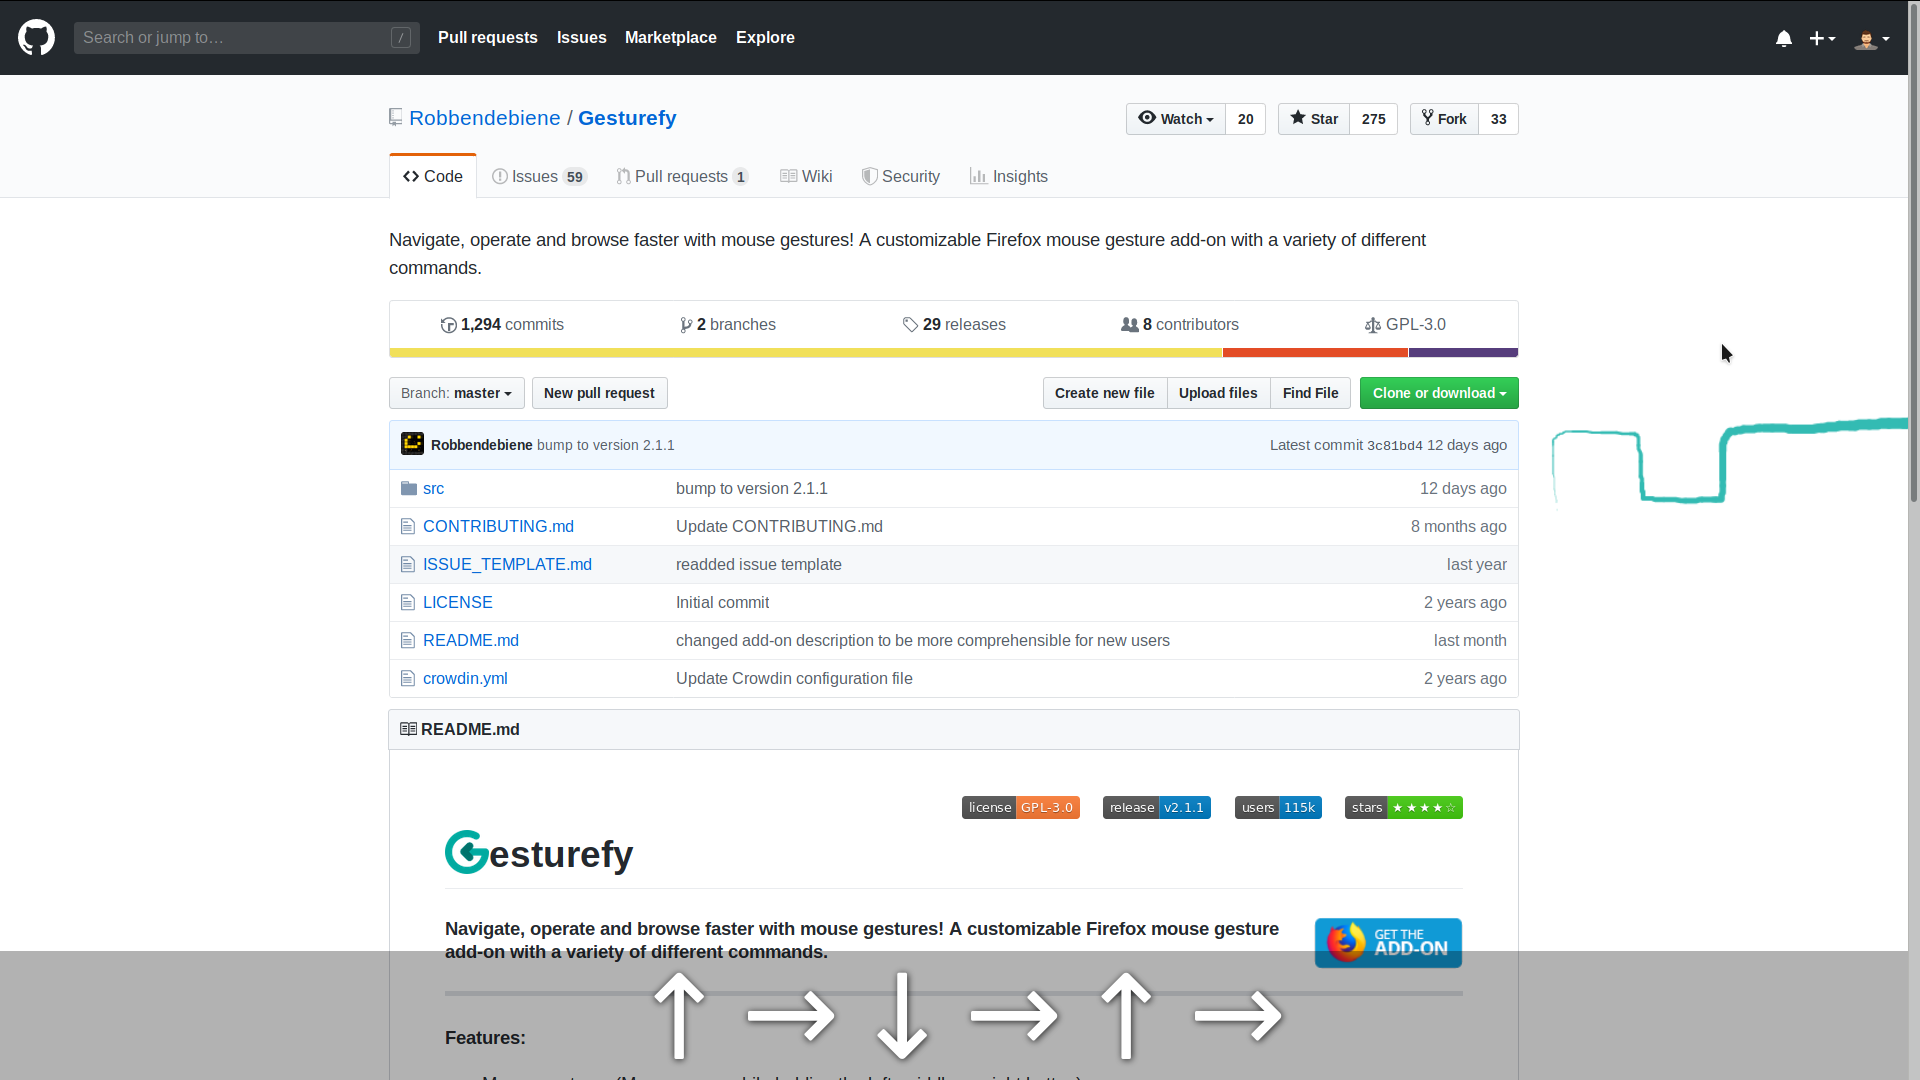1920x1080 pixels.
Task: Open the Gesturefy repository name link
Action: tap(627, 118)
